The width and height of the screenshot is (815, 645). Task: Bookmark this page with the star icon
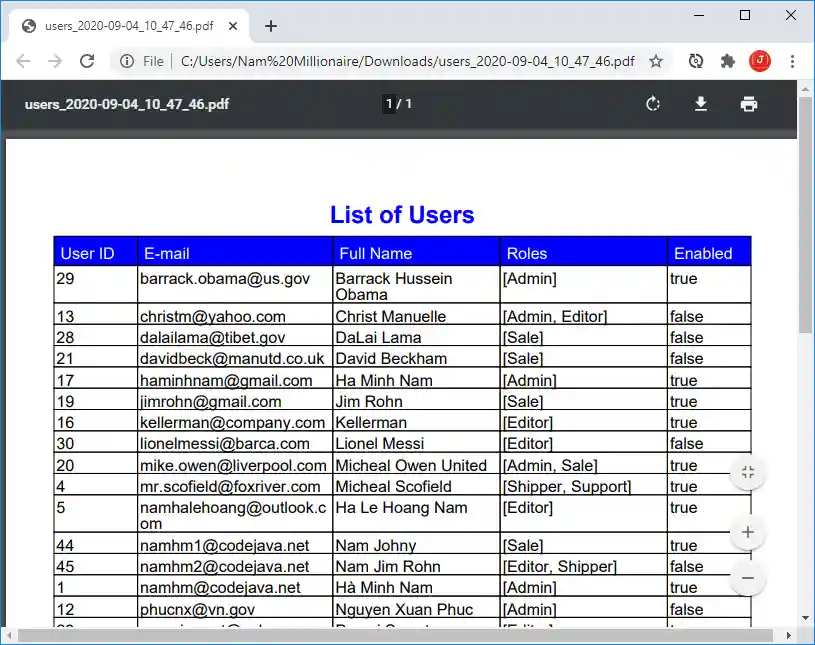[x=656, y=61]
